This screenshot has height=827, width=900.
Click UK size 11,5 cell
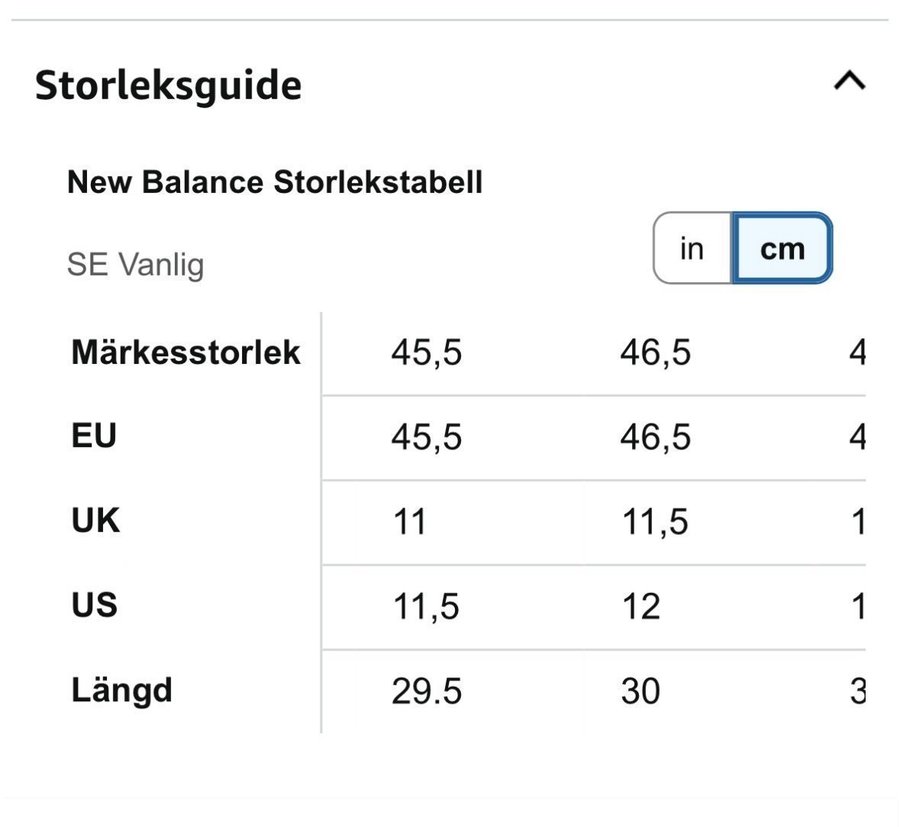tap(655, 522)
